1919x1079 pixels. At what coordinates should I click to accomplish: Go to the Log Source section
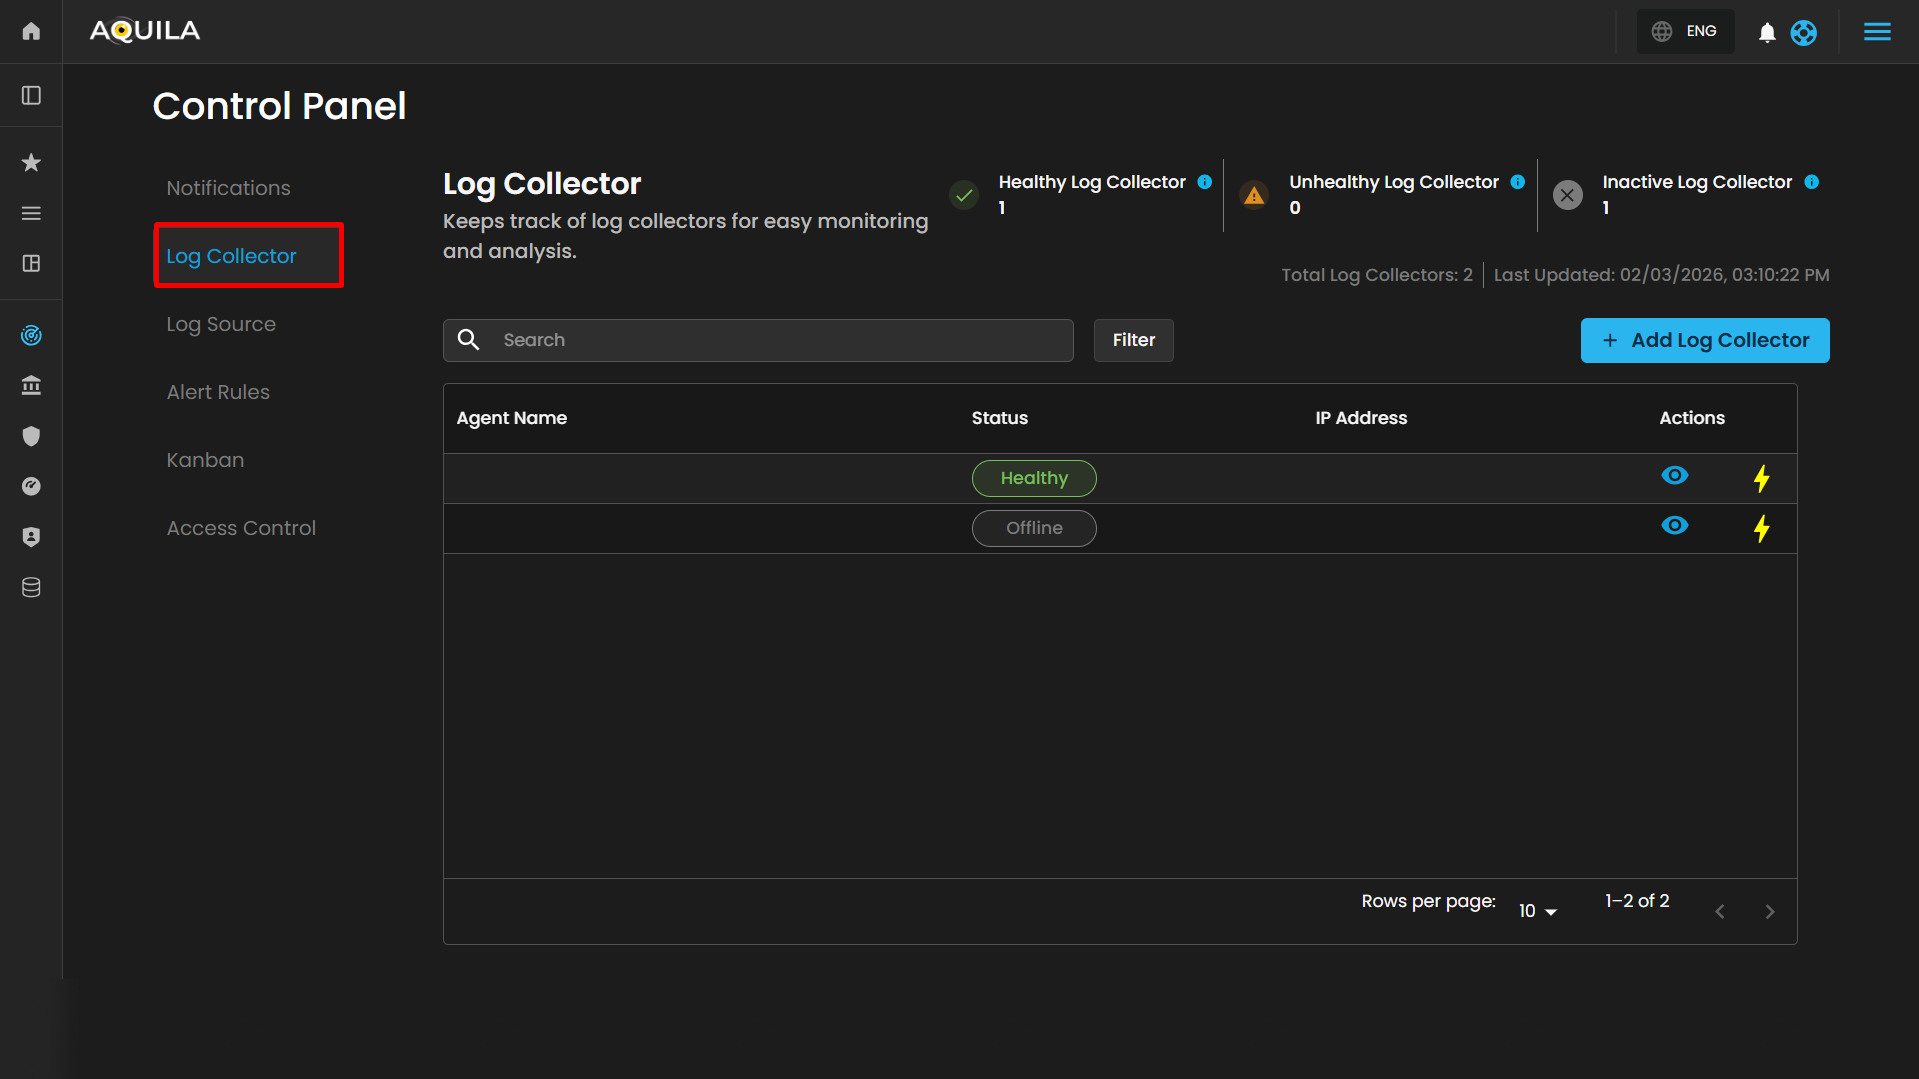pos(221,324)
